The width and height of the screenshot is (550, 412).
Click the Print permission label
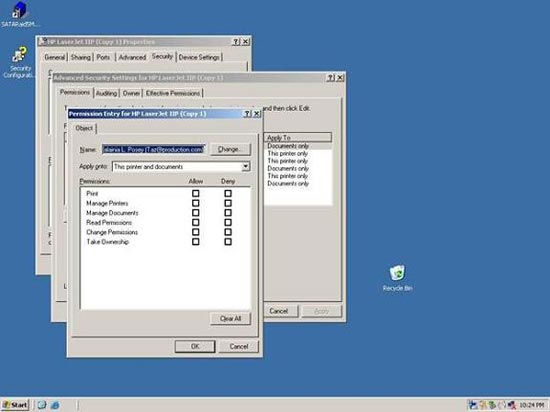(92, 194)
